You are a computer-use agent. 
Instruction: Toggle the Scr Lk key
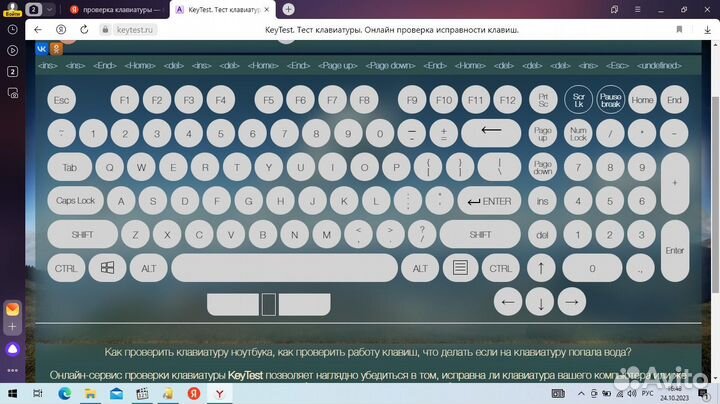click(x=578, y=100)
